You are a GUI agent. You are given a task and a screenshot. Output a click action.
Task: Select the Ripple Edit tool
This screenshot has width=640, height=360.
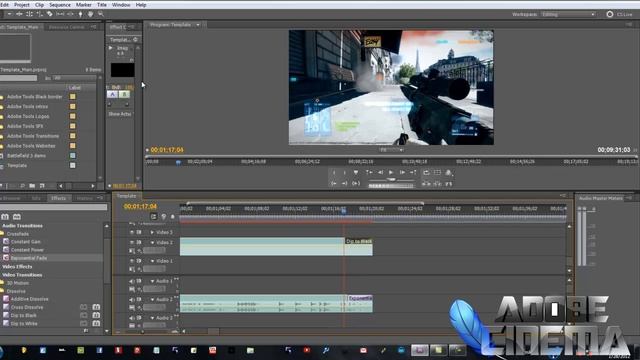[x=19, y=14]
